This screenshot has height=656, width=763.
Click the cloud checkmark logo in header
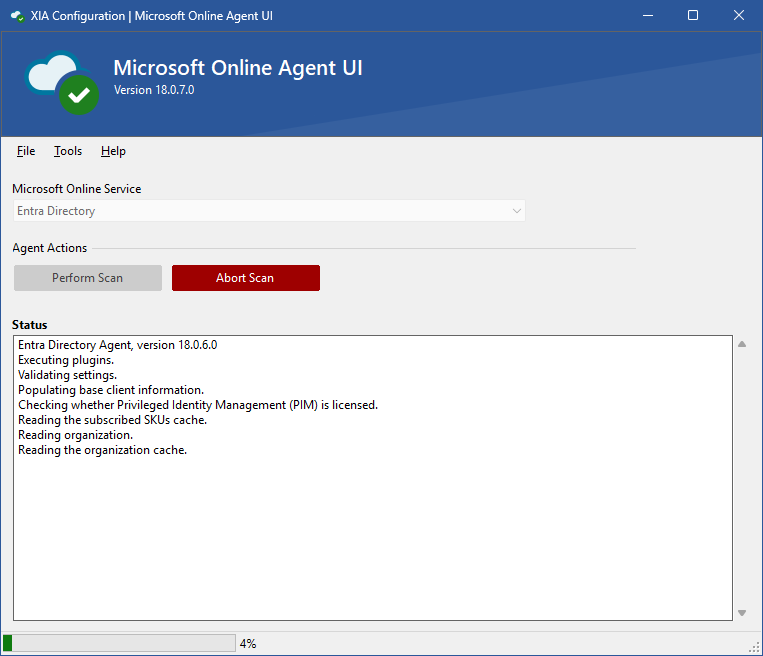[63, 82]
